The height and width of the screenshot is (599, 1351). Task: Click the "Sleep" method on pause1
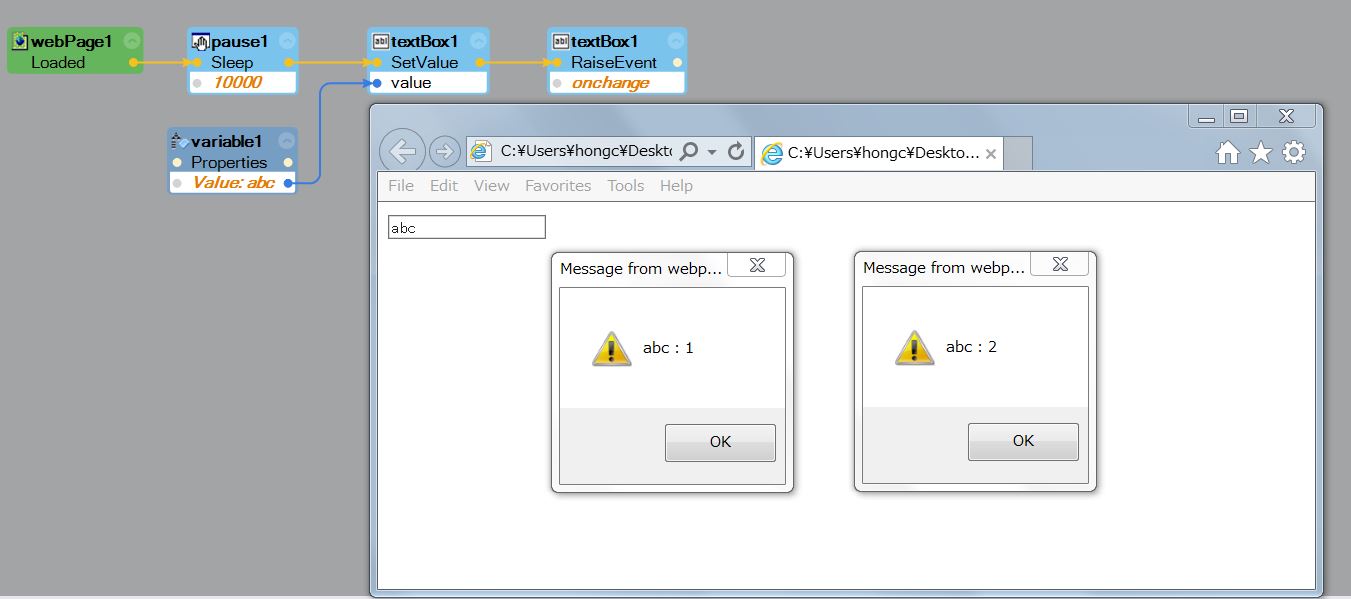click(232, 62)
